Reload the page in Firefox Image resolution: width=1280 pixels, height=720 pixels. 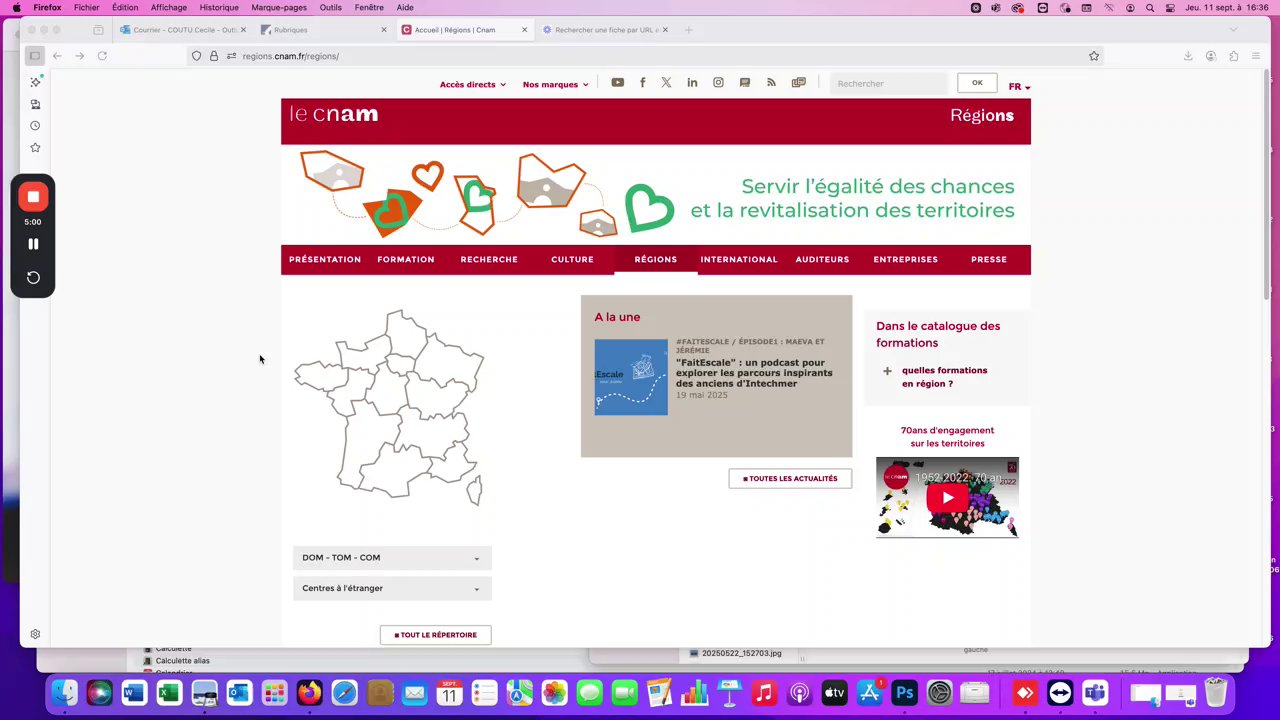[x=102, y=56]
